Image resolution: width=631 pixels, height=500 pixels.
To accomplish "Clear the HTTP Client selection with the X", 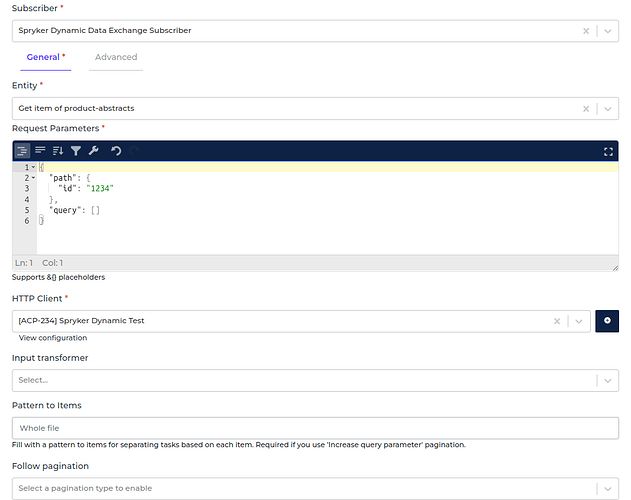I will (x=557, y=321).
